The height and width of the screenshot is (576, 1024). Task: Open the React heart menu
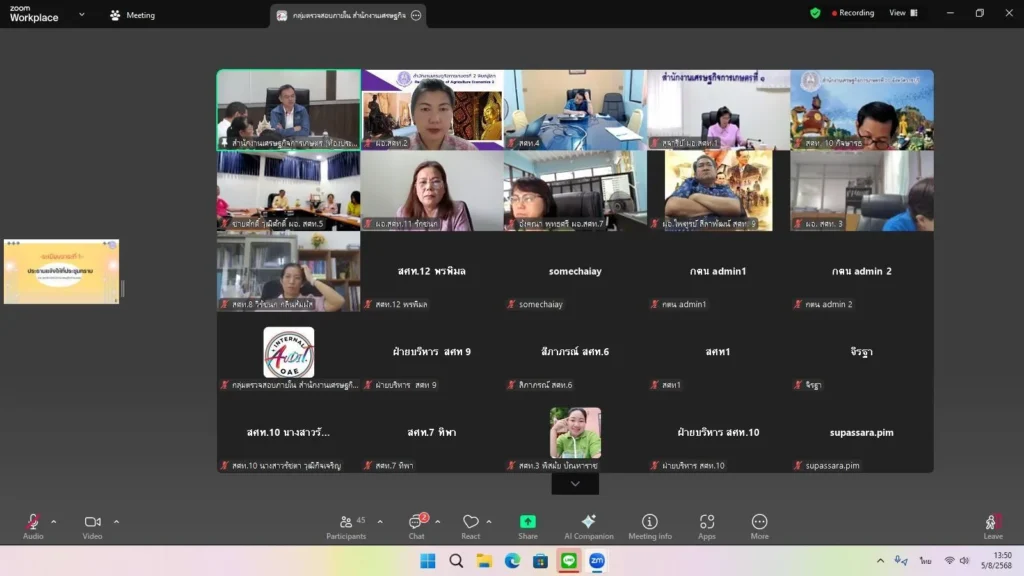(470, 526)
